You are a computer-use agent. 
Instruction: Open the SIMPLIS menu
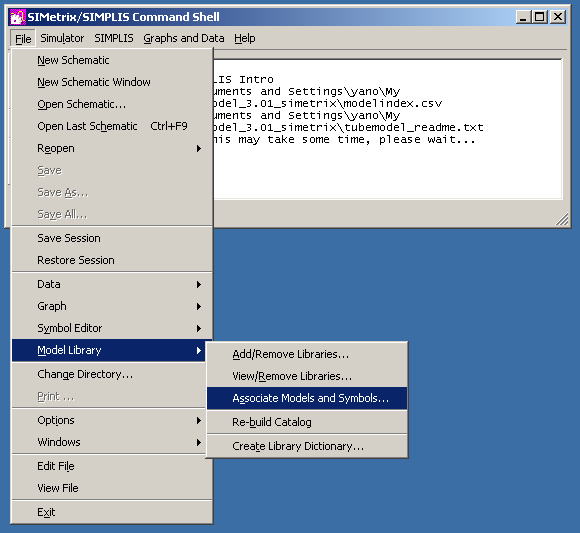[x=114, y=38]
